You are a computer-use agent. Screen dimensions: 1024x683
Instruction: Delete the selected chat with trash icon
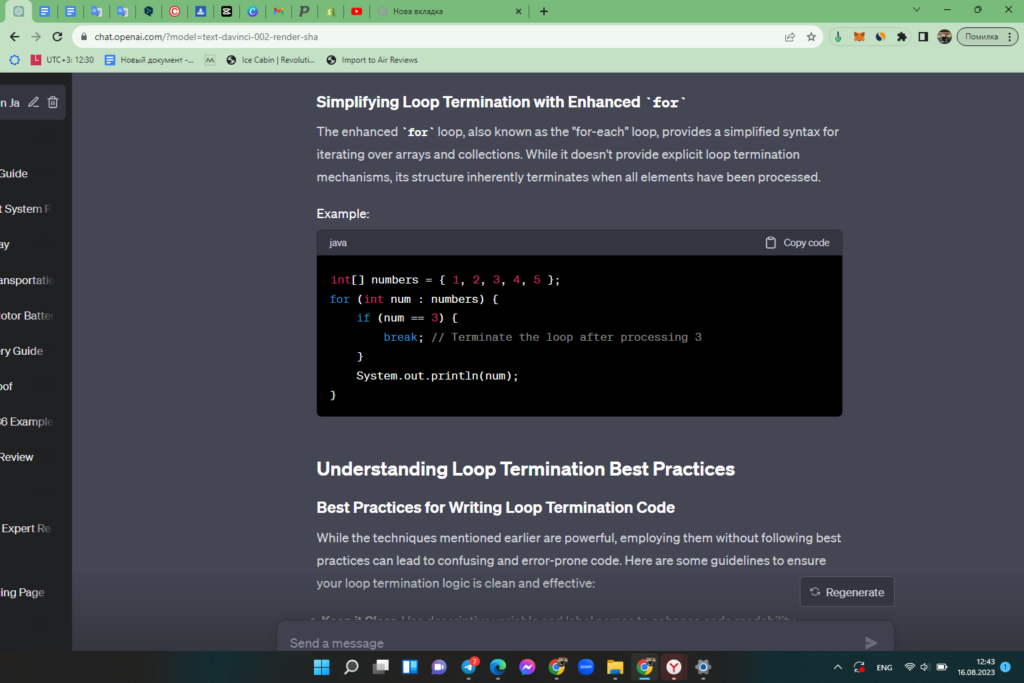coord(53,102)
